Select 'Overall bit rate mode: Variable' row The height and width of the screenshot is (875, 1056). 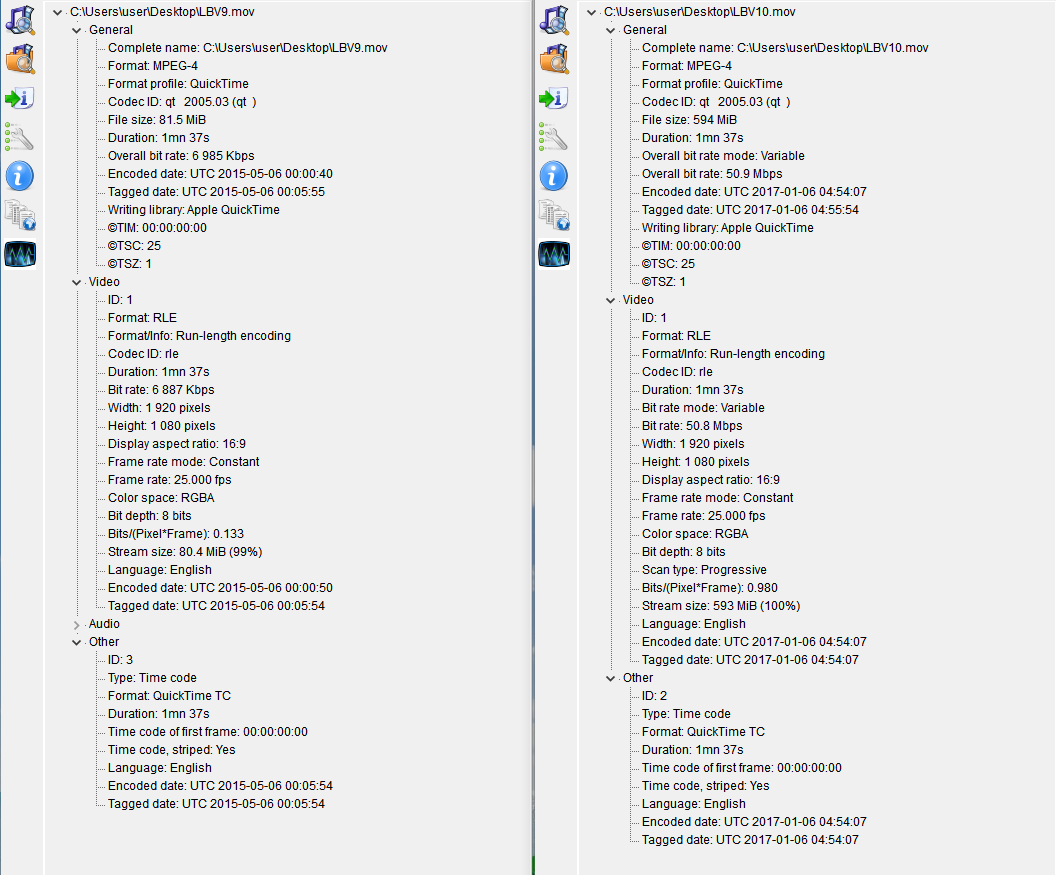(723, 156)
